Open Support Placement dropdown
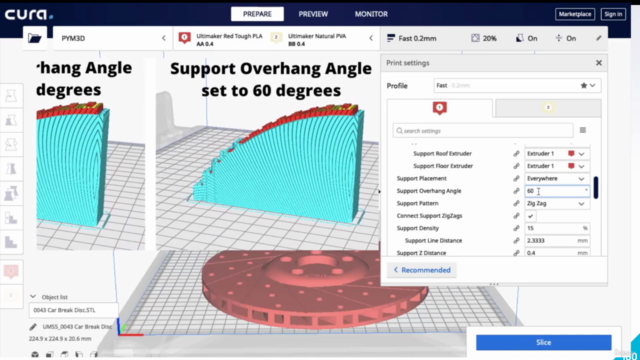The width and height of the screenshot is (640, 360). tap(557, 178)
